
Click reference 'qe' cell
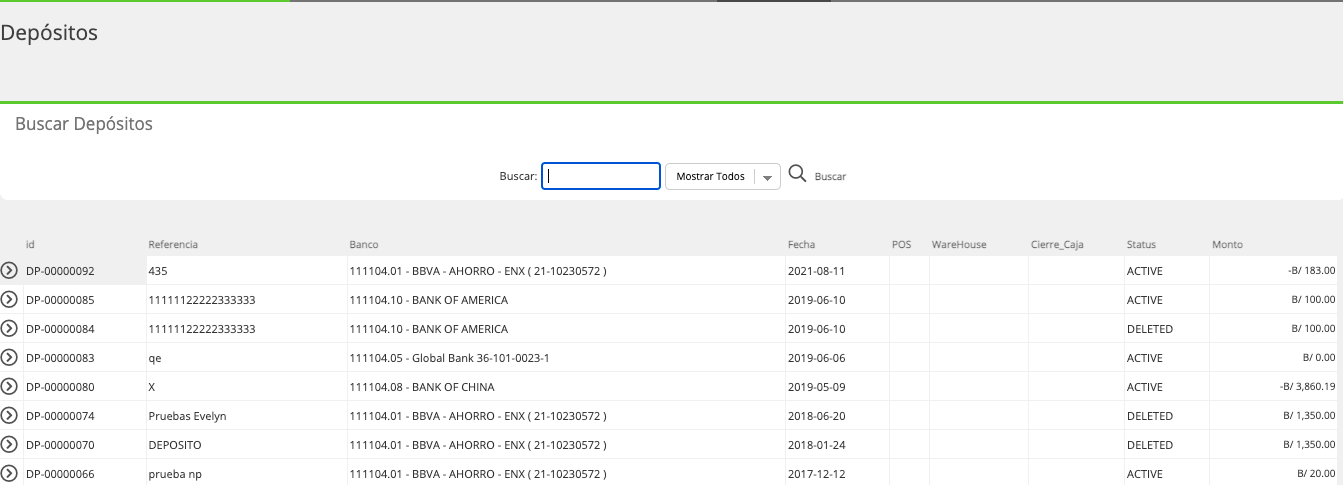(246, 358)
